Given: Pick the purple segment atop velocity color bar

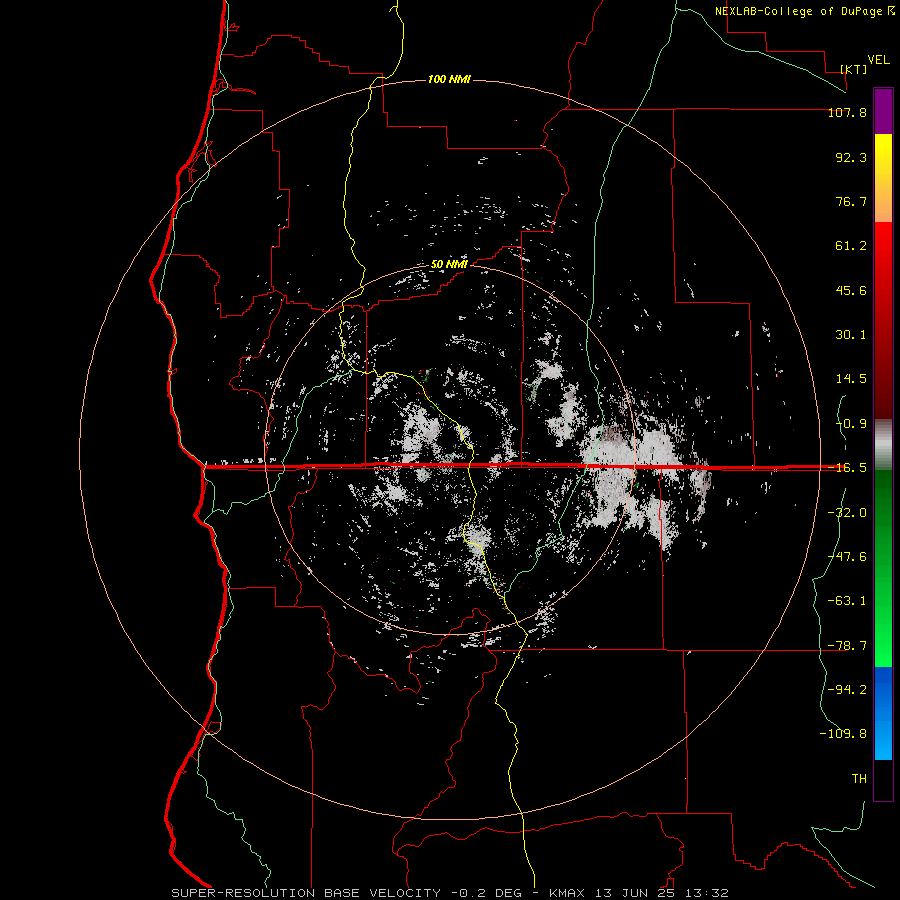Looking at the screenshot, I should pyautogui.click(x=883, y=112).
